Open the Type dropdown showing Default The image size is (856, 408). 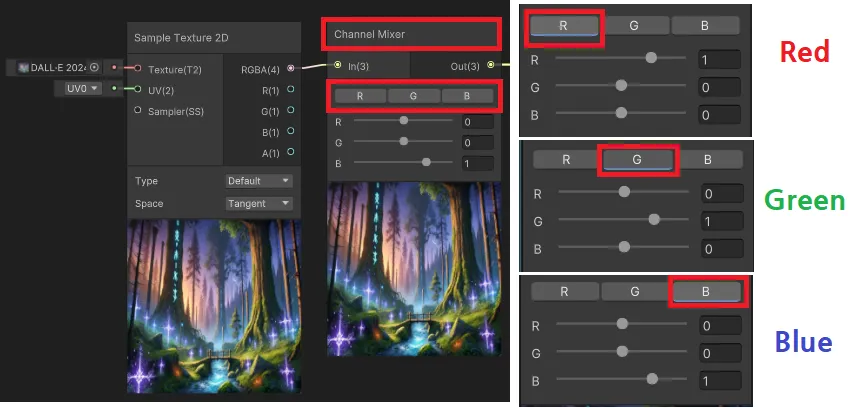(259, 181)
